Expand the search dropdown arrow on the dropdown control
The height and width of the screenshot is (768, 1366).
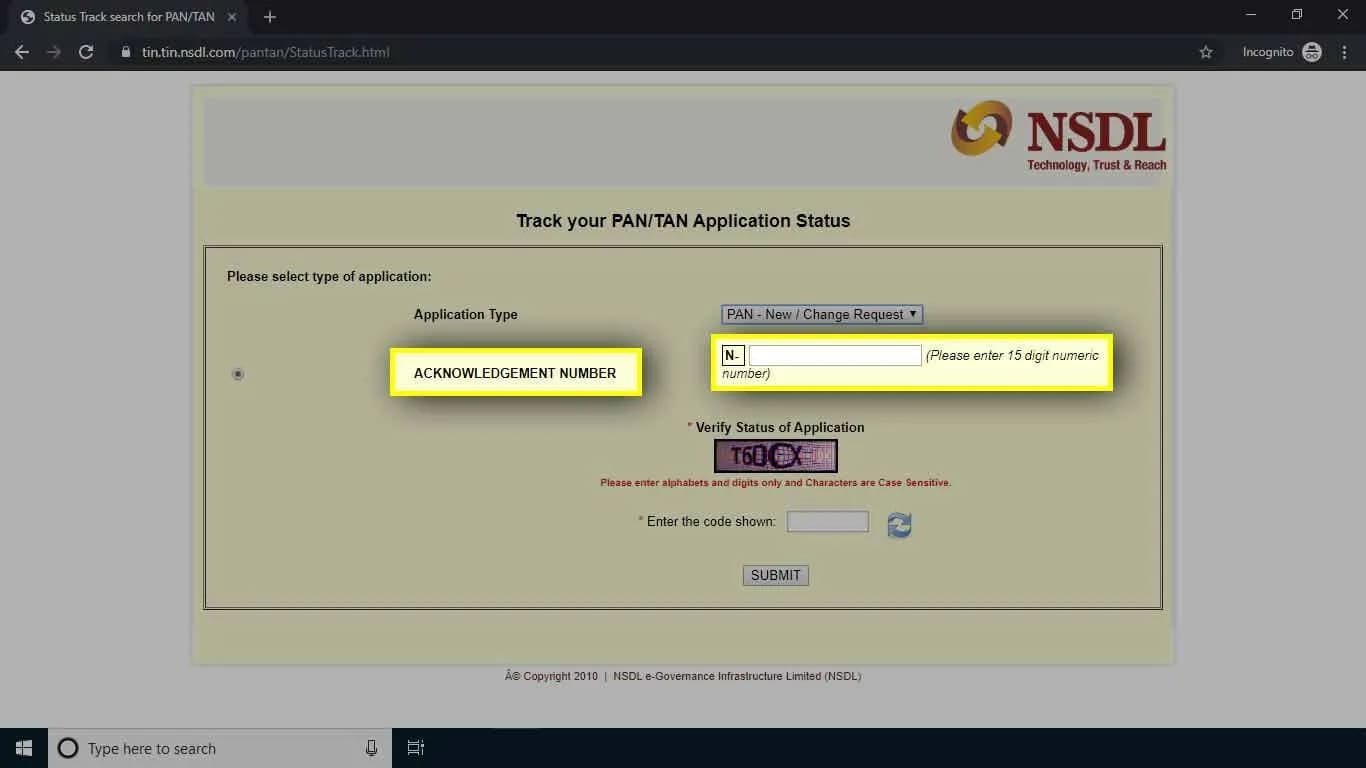pyautogui.click(x=911, y=314)
